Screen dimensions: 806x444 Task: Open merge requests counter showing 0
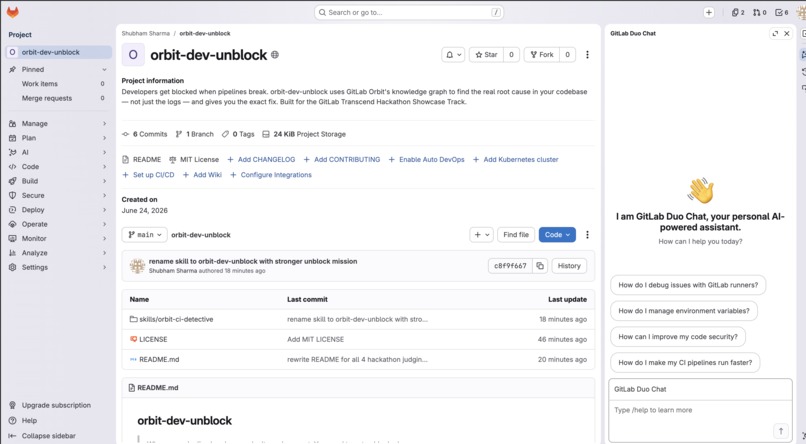760,12
